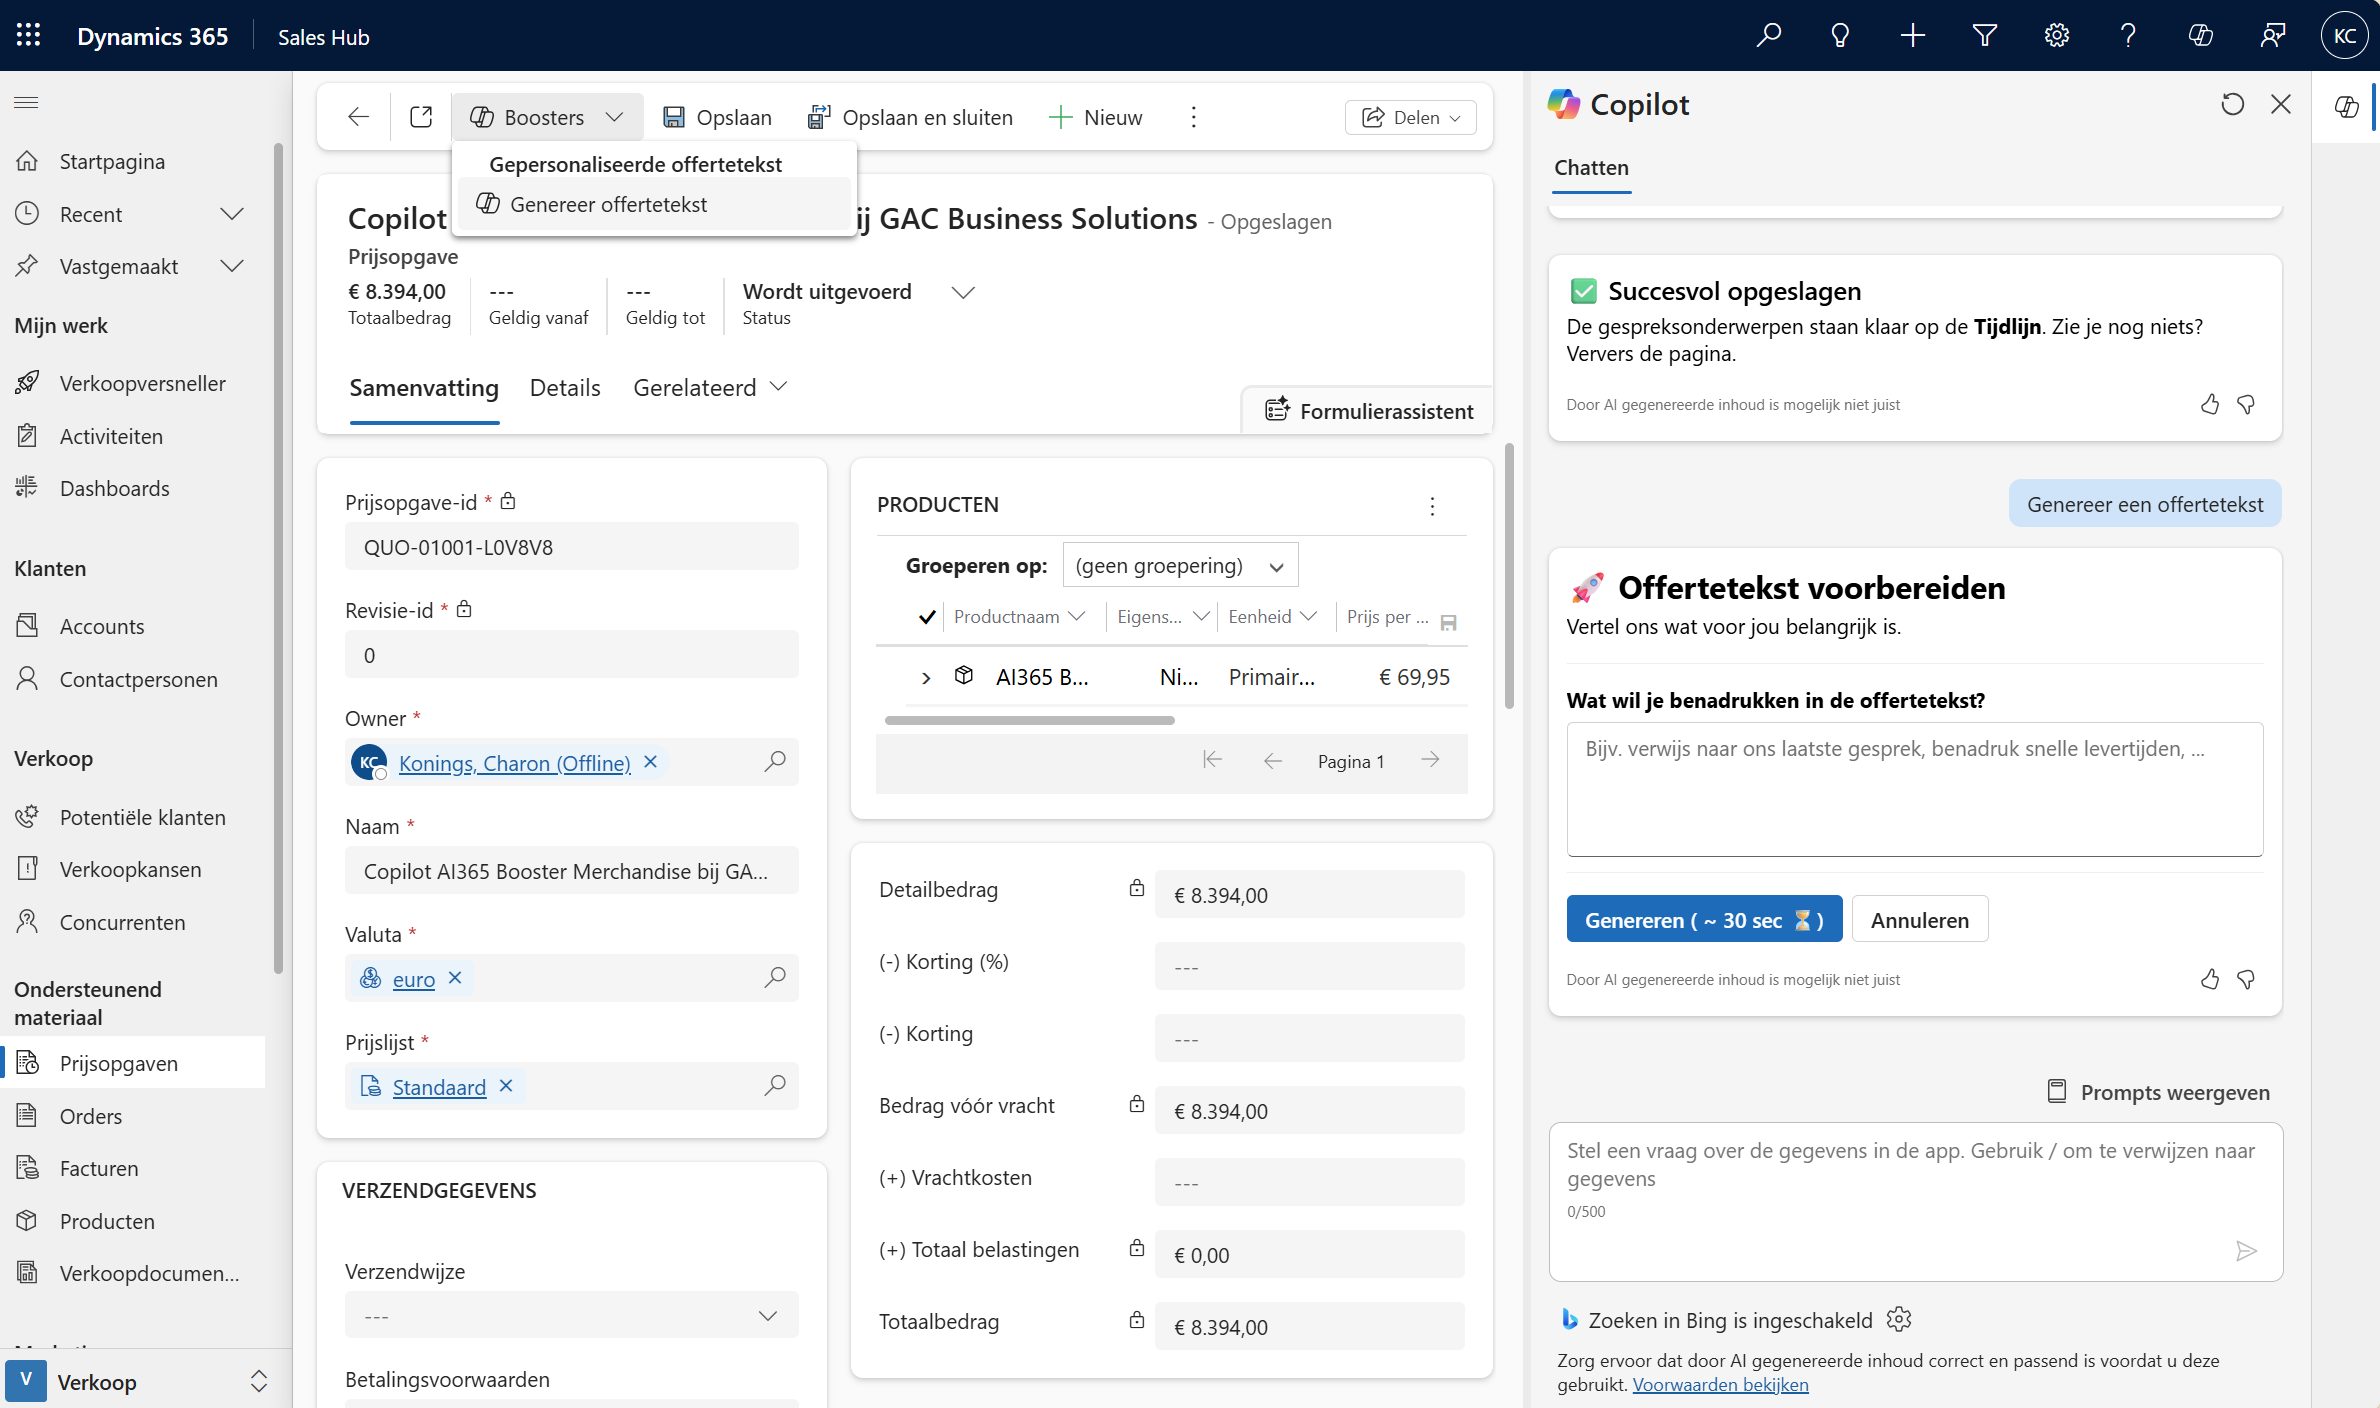
Task: Open the record in a new window icon
Action: (421, 117)
